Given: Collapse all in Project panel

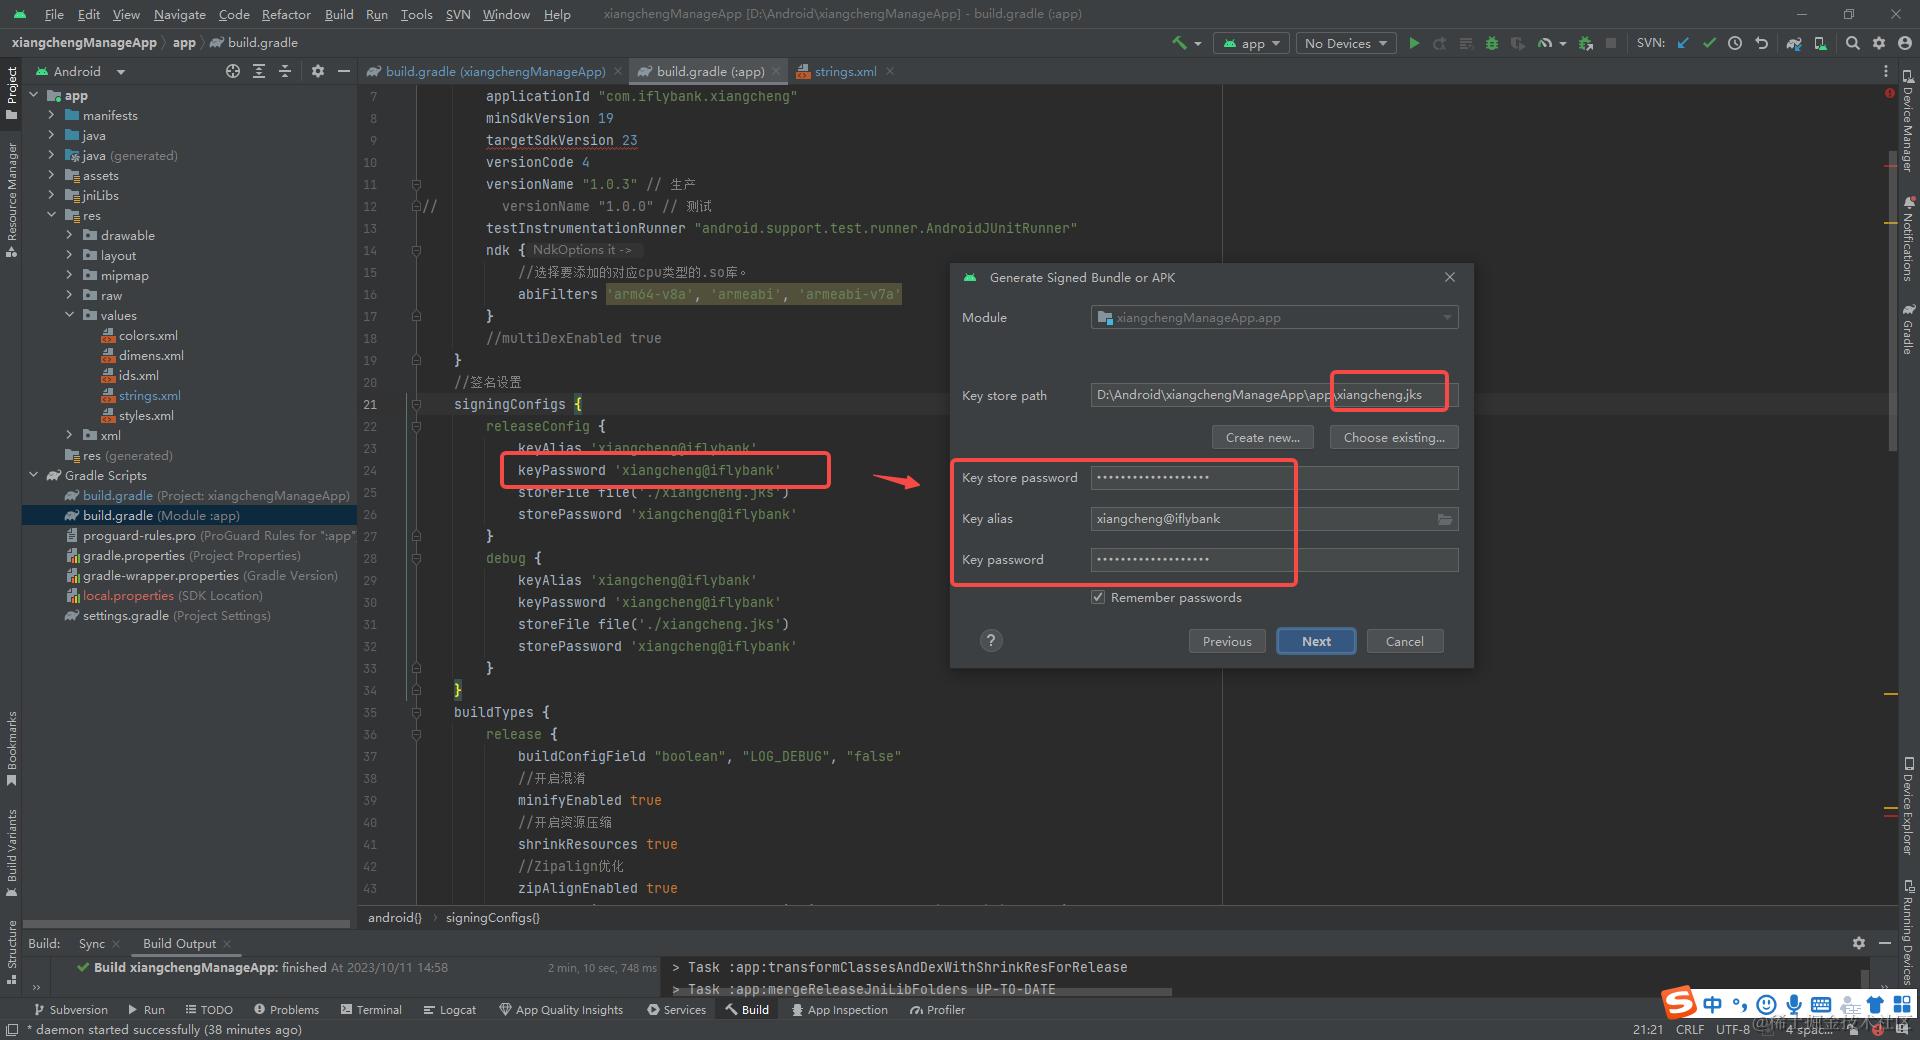Looking at the screenshot, I should click(285, 71).
